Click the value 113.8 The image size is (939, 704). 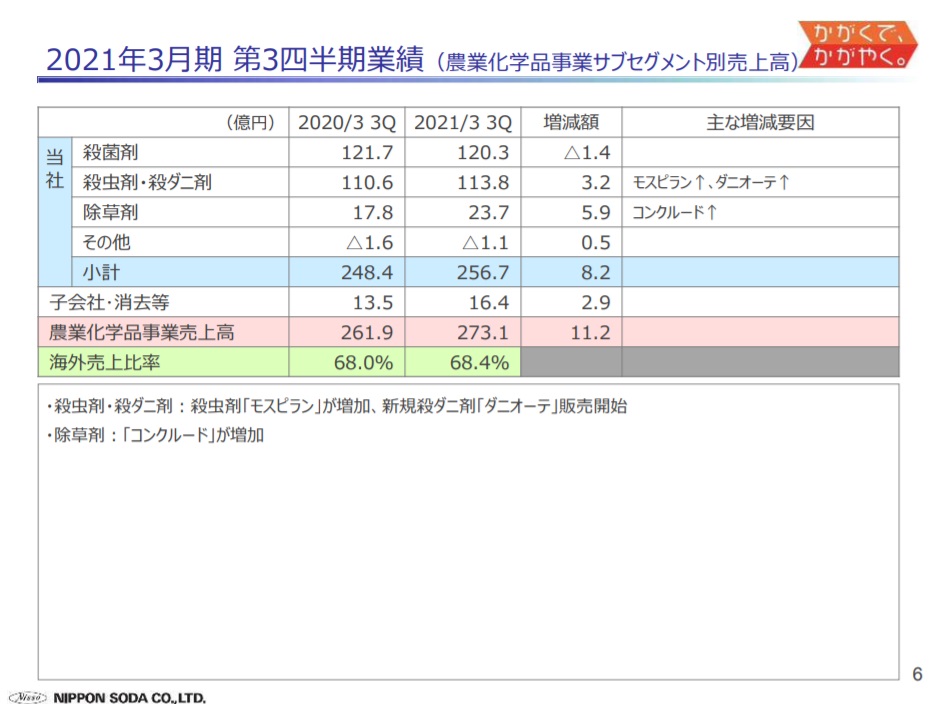483,182
